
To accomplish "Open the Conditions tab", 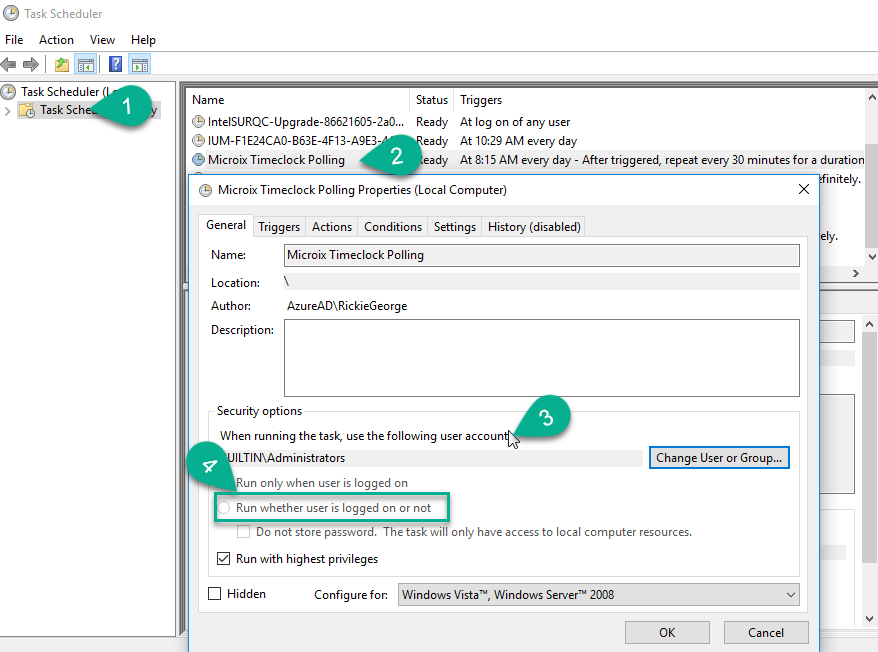I will [393, 227].
